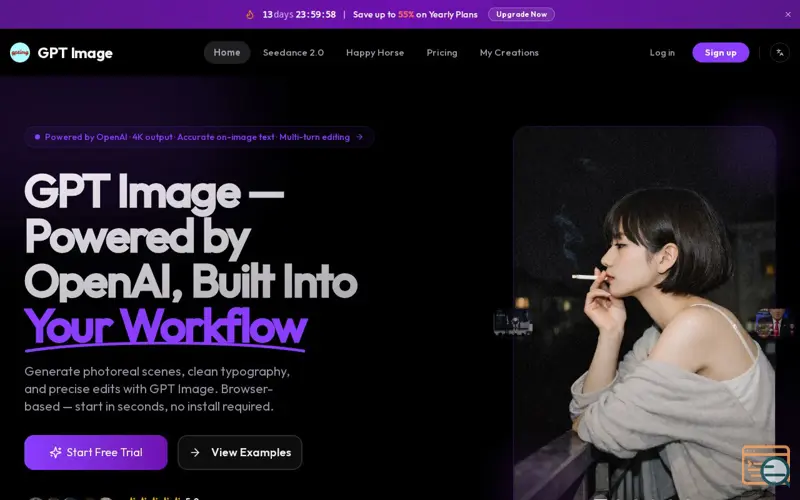Click the flame icon in banner
The width and height of the screenshot is (800, 500).
[x=250, y=14]
